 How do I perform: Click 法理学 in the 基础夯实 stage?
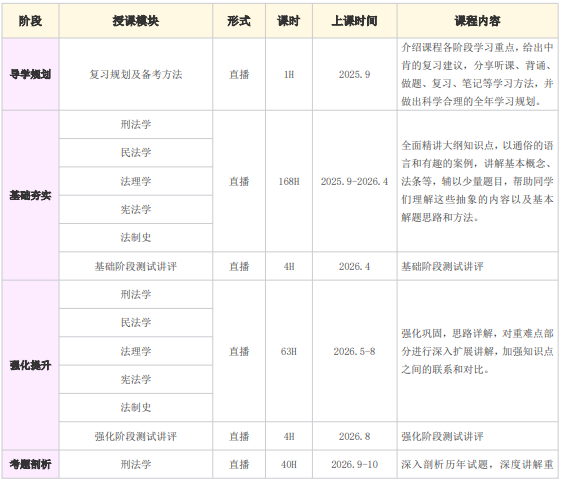click(136, 181)
